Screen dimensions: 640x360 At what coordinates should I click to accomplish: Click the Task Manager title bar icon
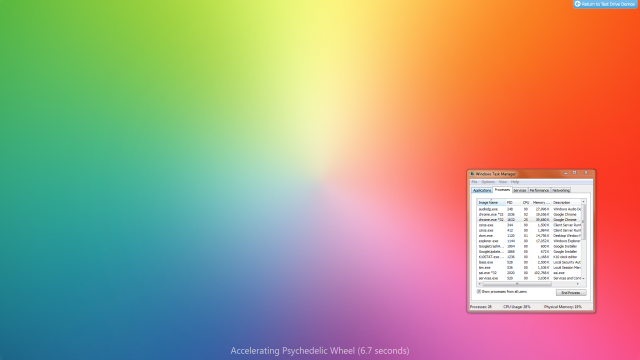[472, 174]
